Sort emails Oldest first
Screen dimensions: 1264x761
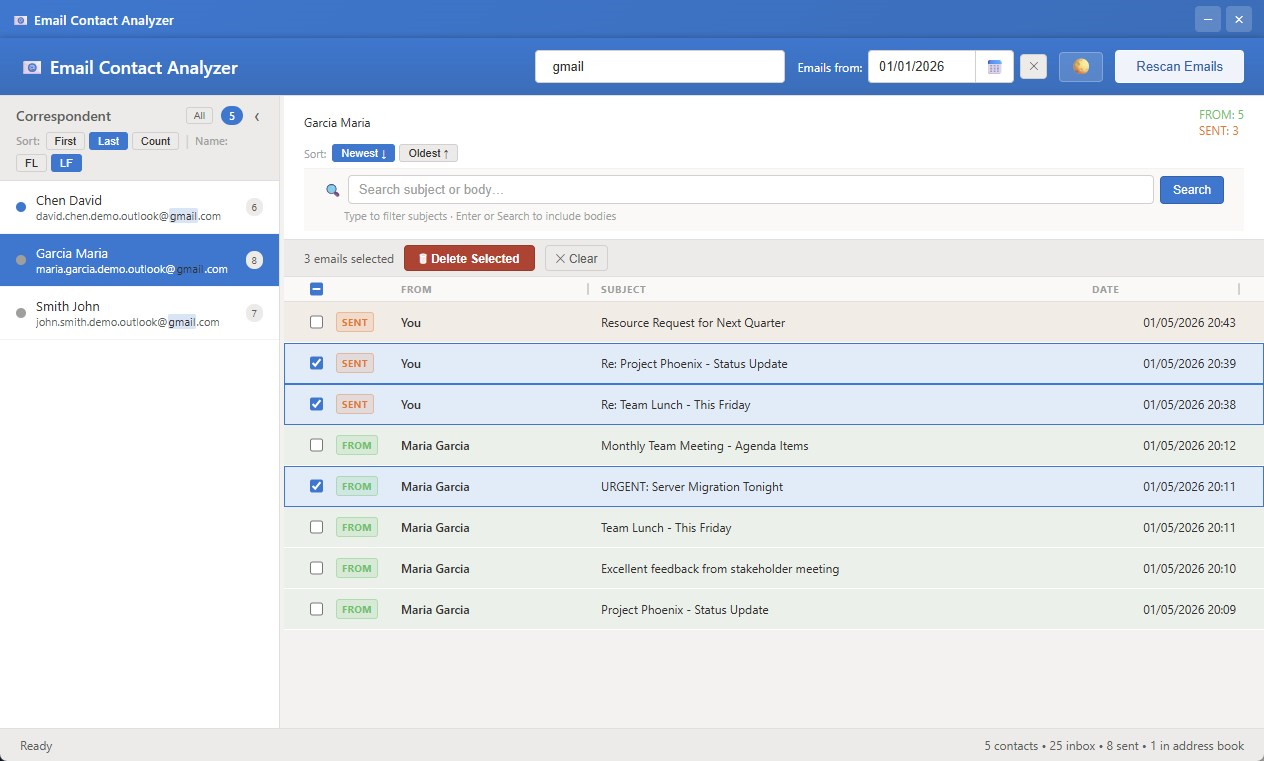[428, 153]
